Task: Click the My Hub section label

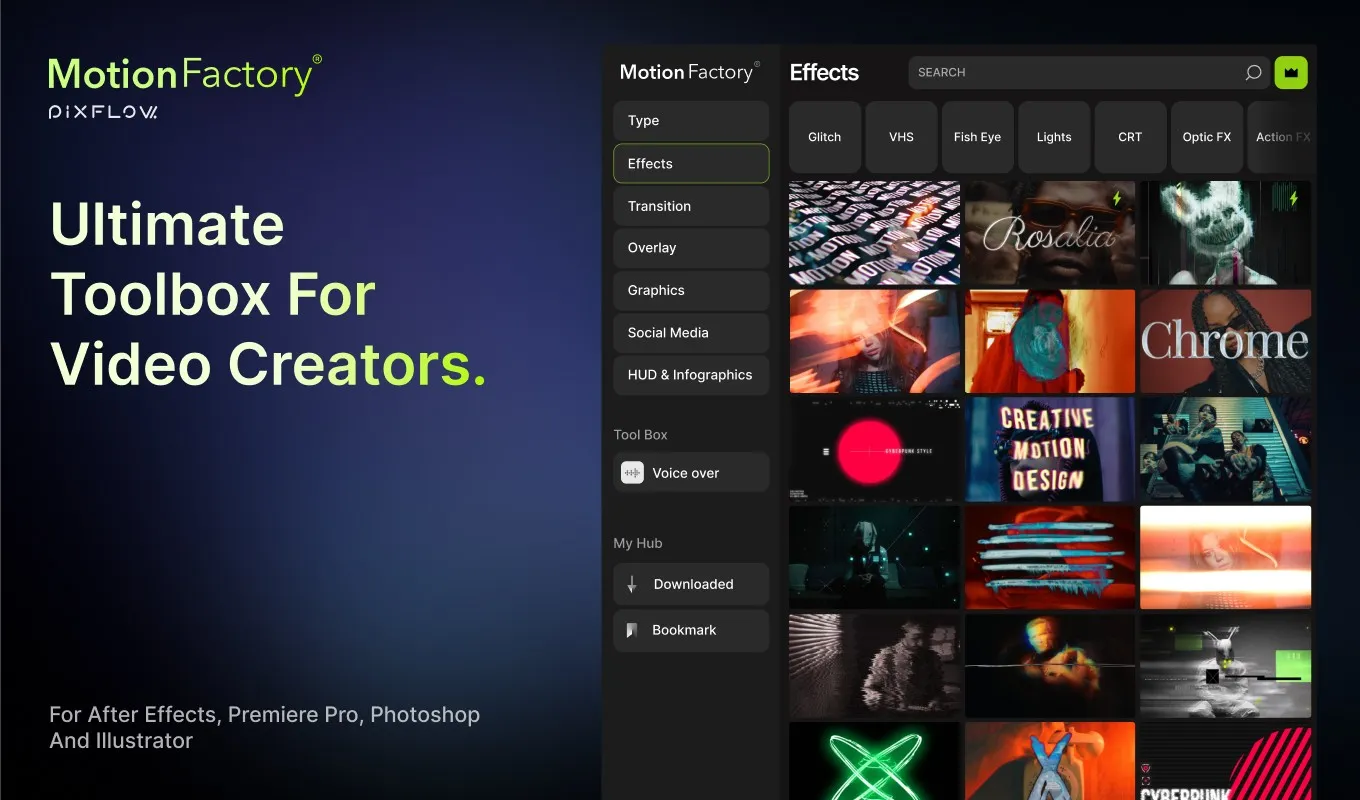Action: [638, 543]
